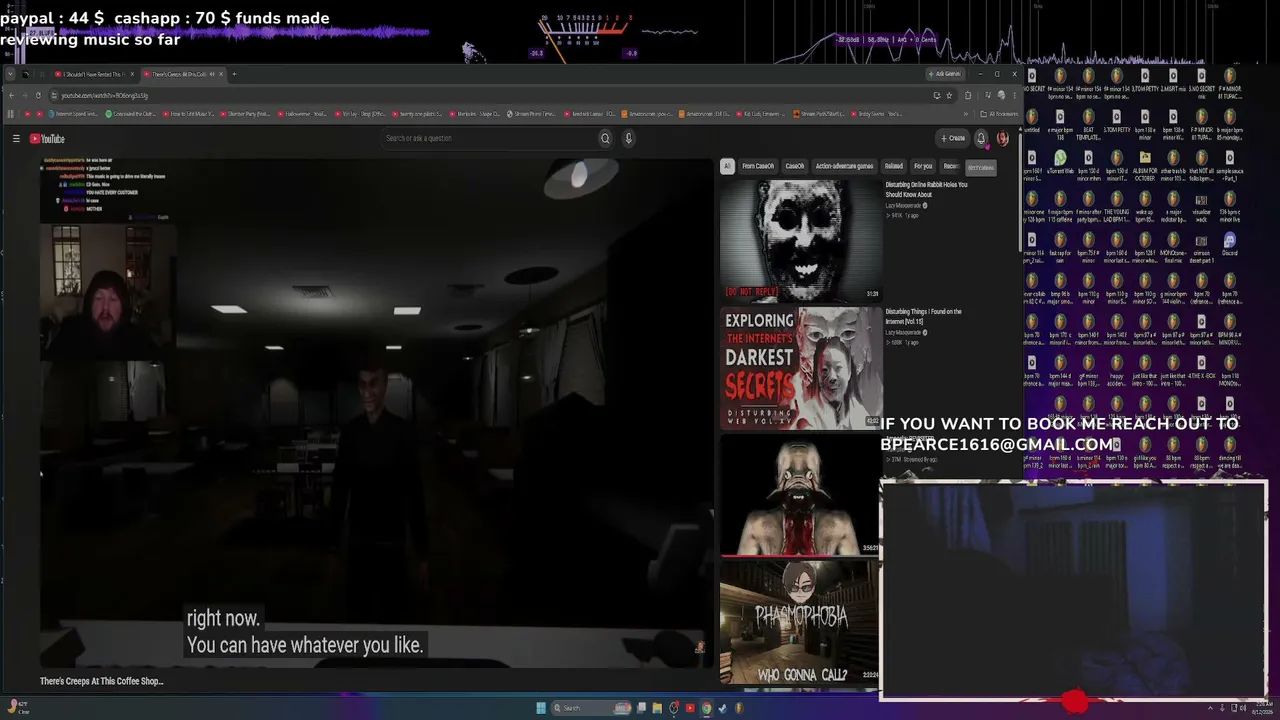Focus the youtube.com address bar
This screenshot has height=720, width=1280.
(490, 95)
